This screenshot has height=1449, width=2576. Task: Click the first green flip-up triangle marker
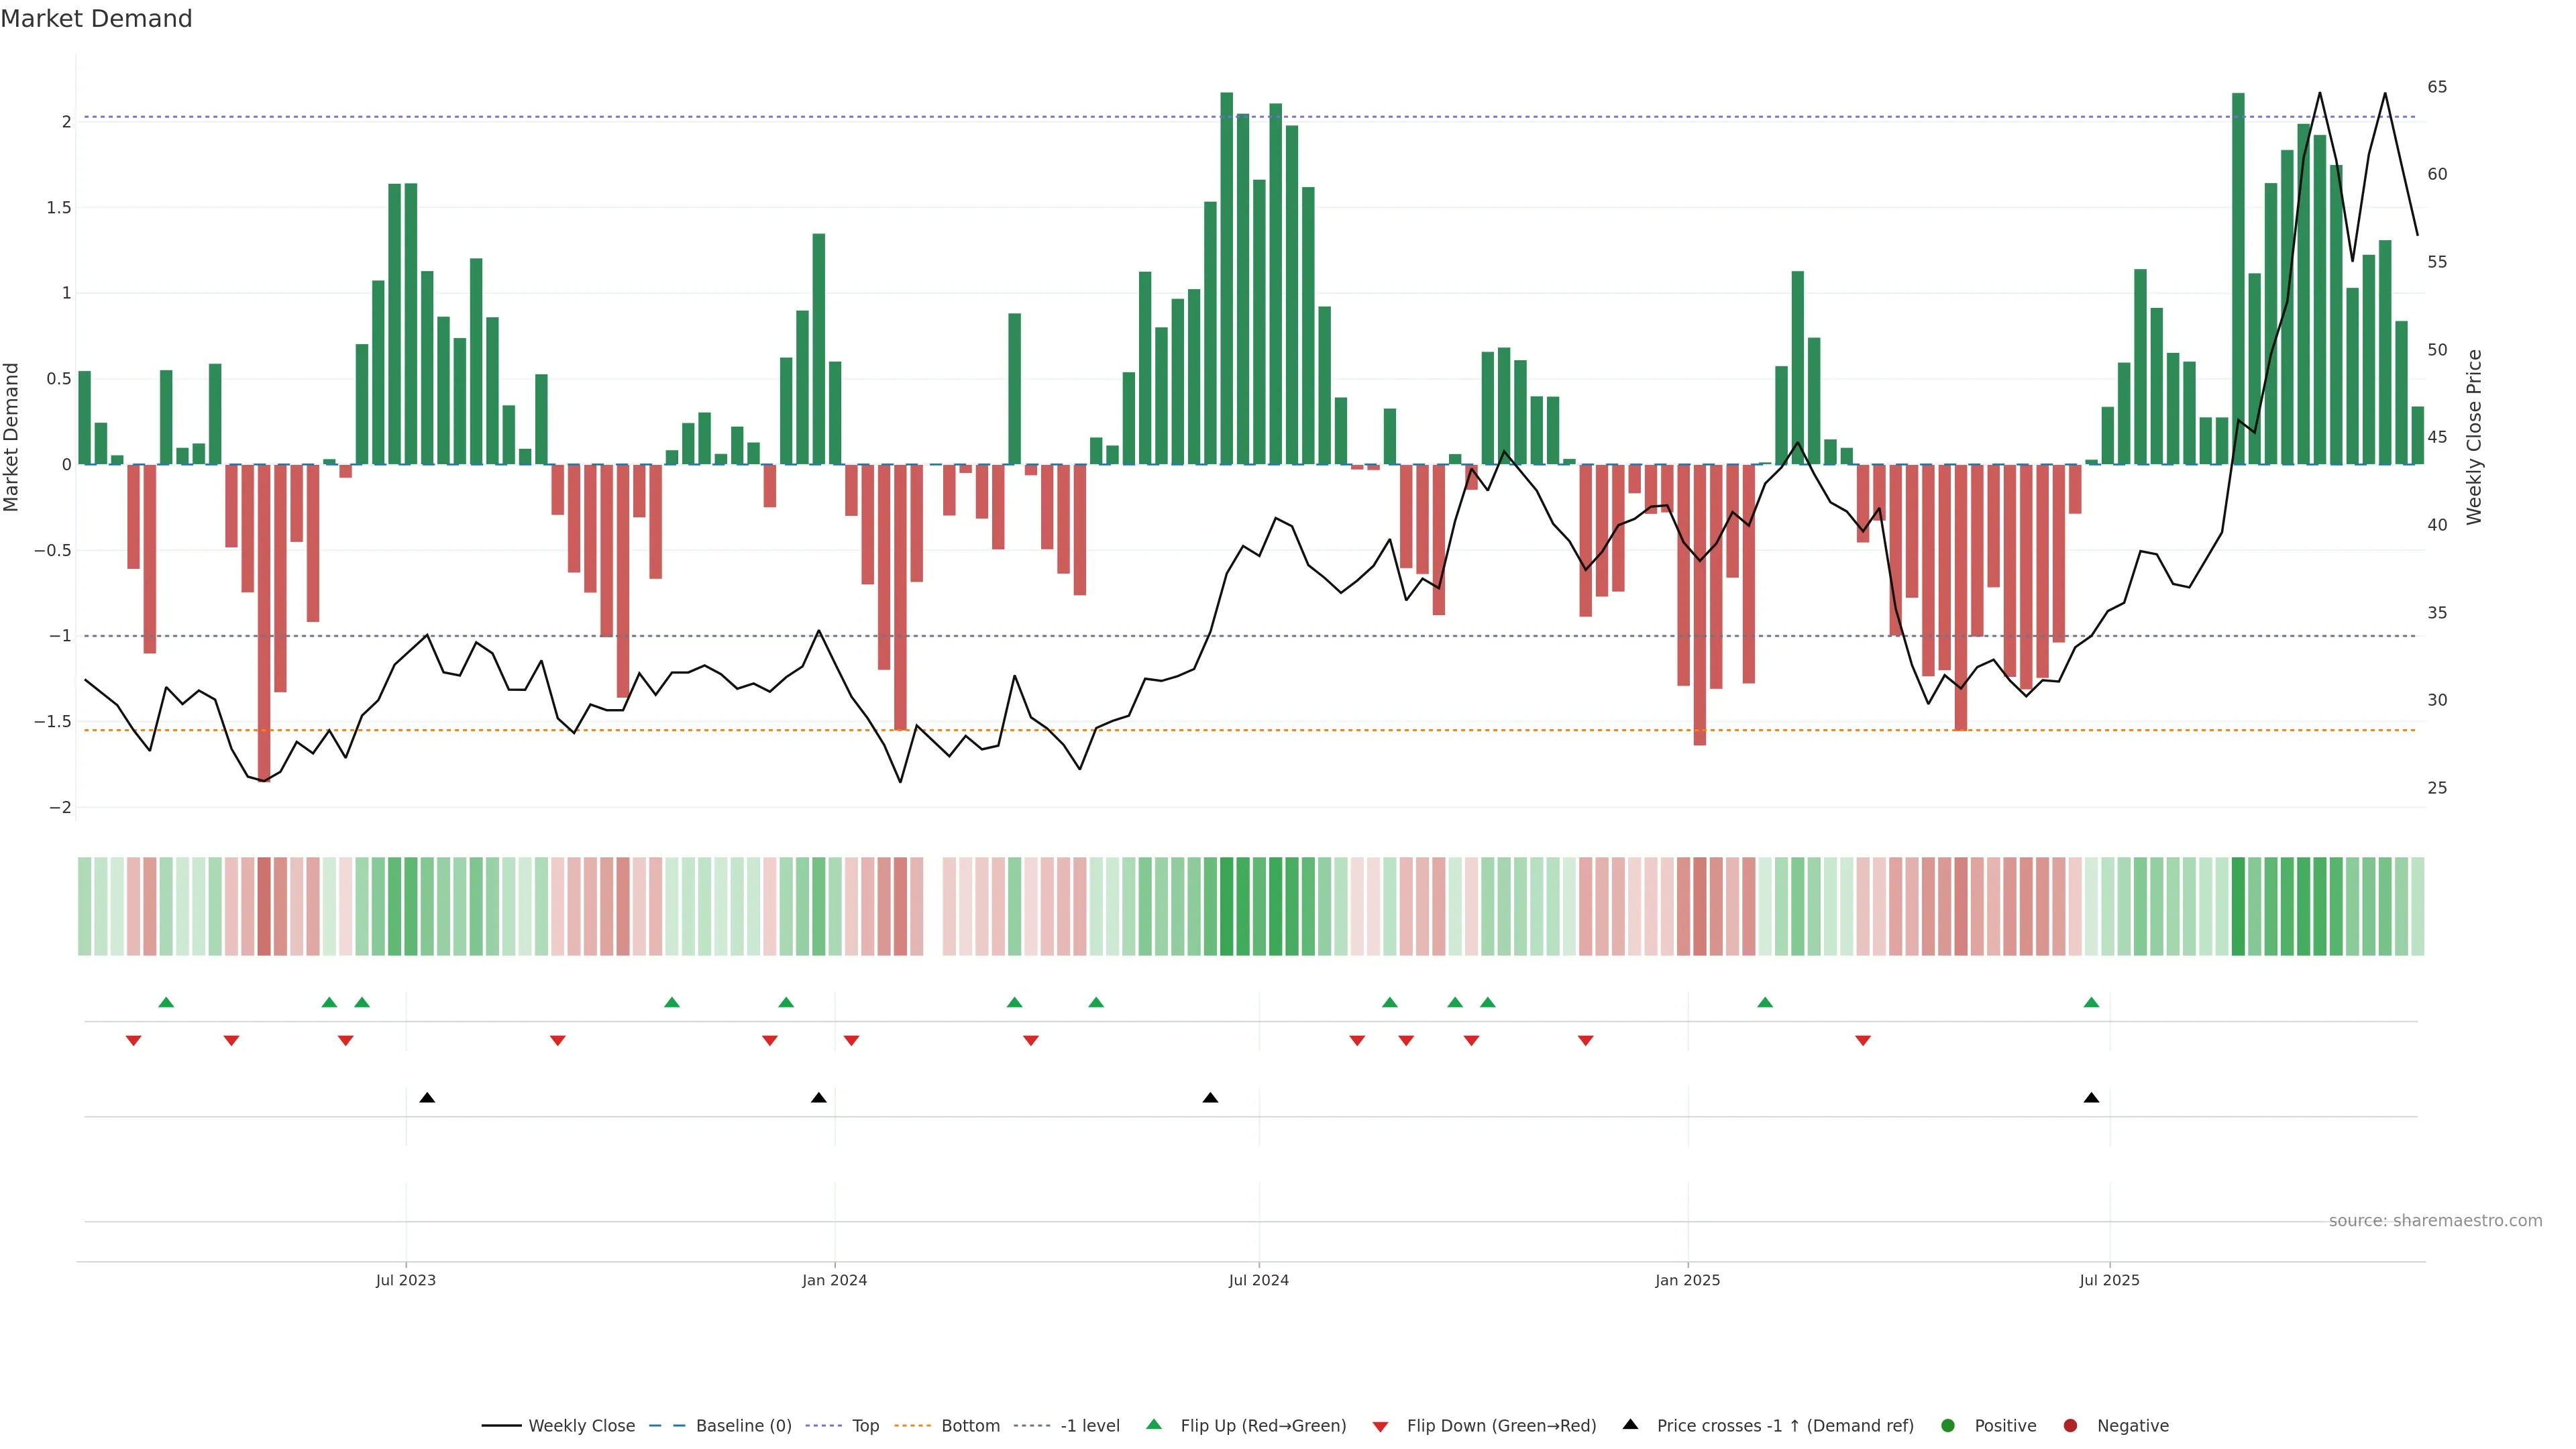(166, 1003)
